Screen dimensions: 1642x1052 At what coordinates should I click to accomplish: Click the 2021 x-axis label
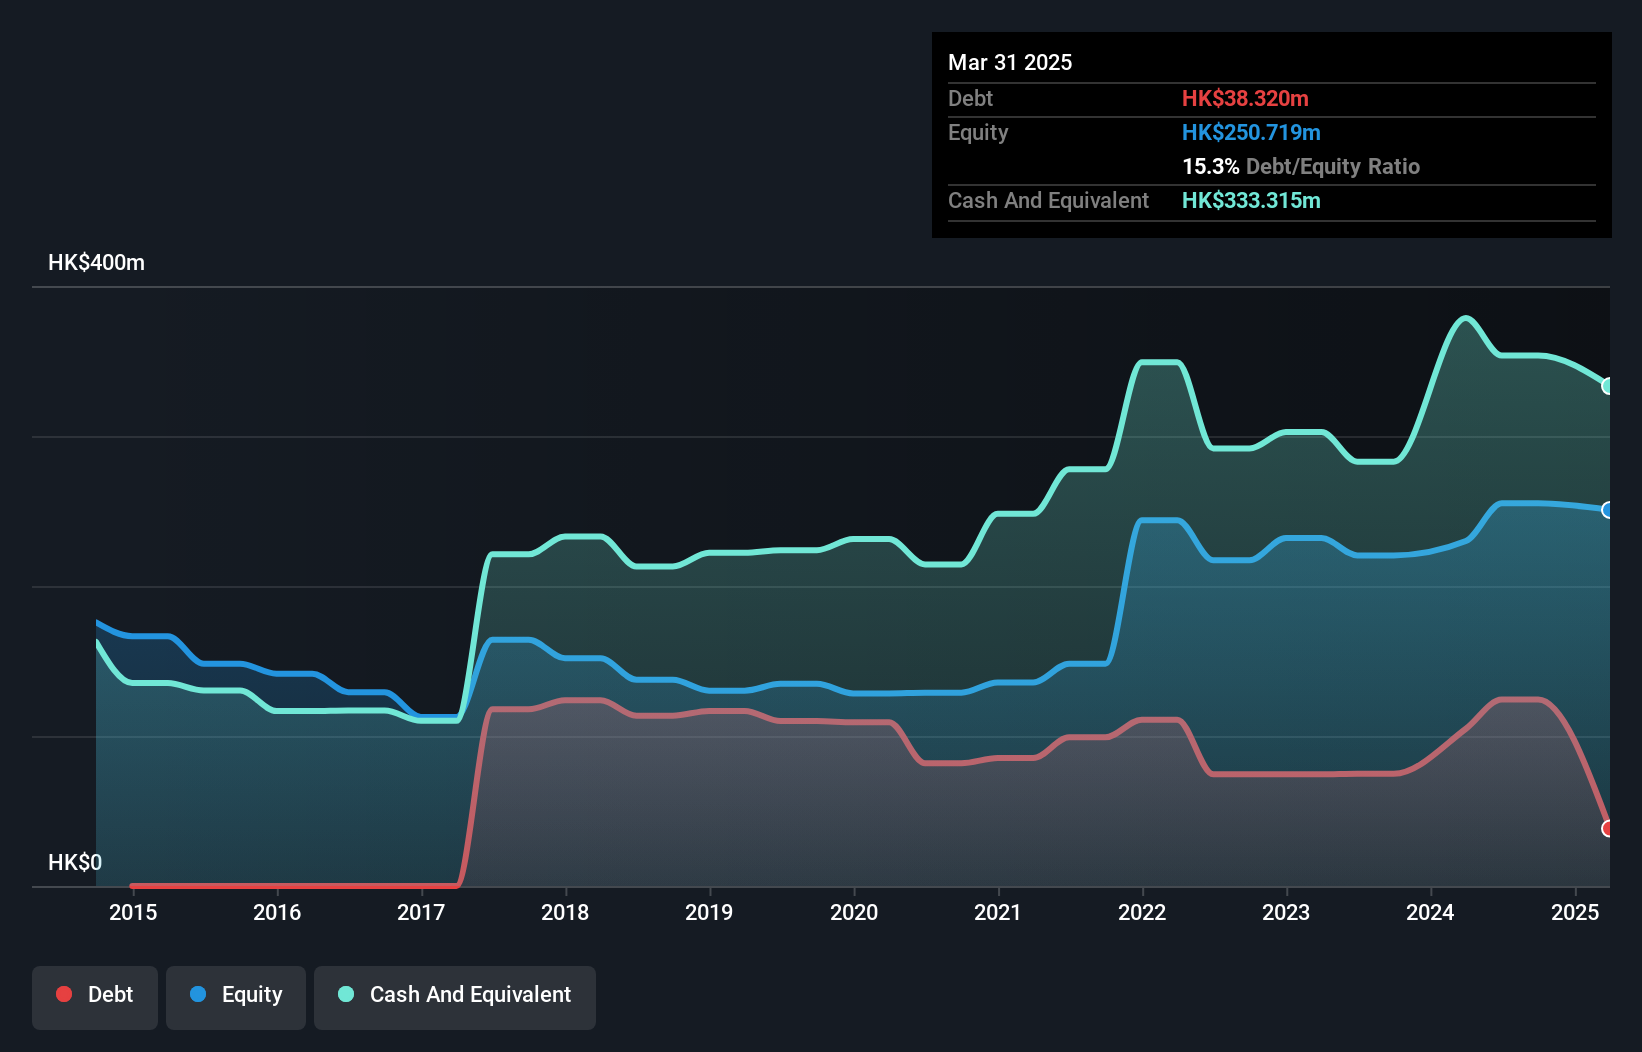point(998,912)
